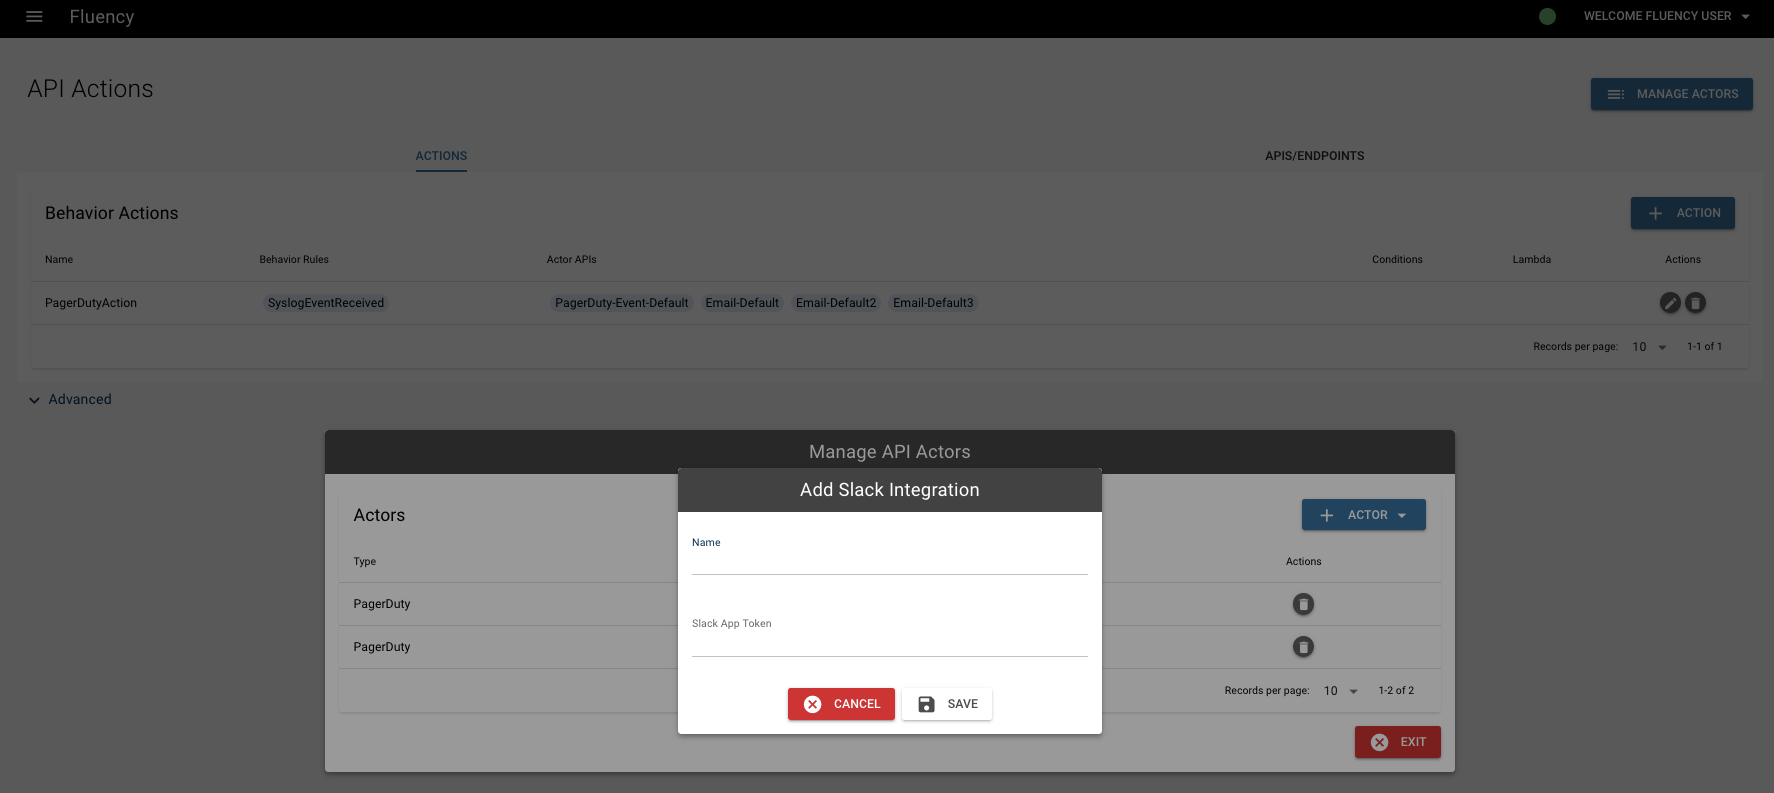Switch to the APIs/Endpoints tab
The width and height of the screenshot is (1774, 793).
[x=1314, y=156]
